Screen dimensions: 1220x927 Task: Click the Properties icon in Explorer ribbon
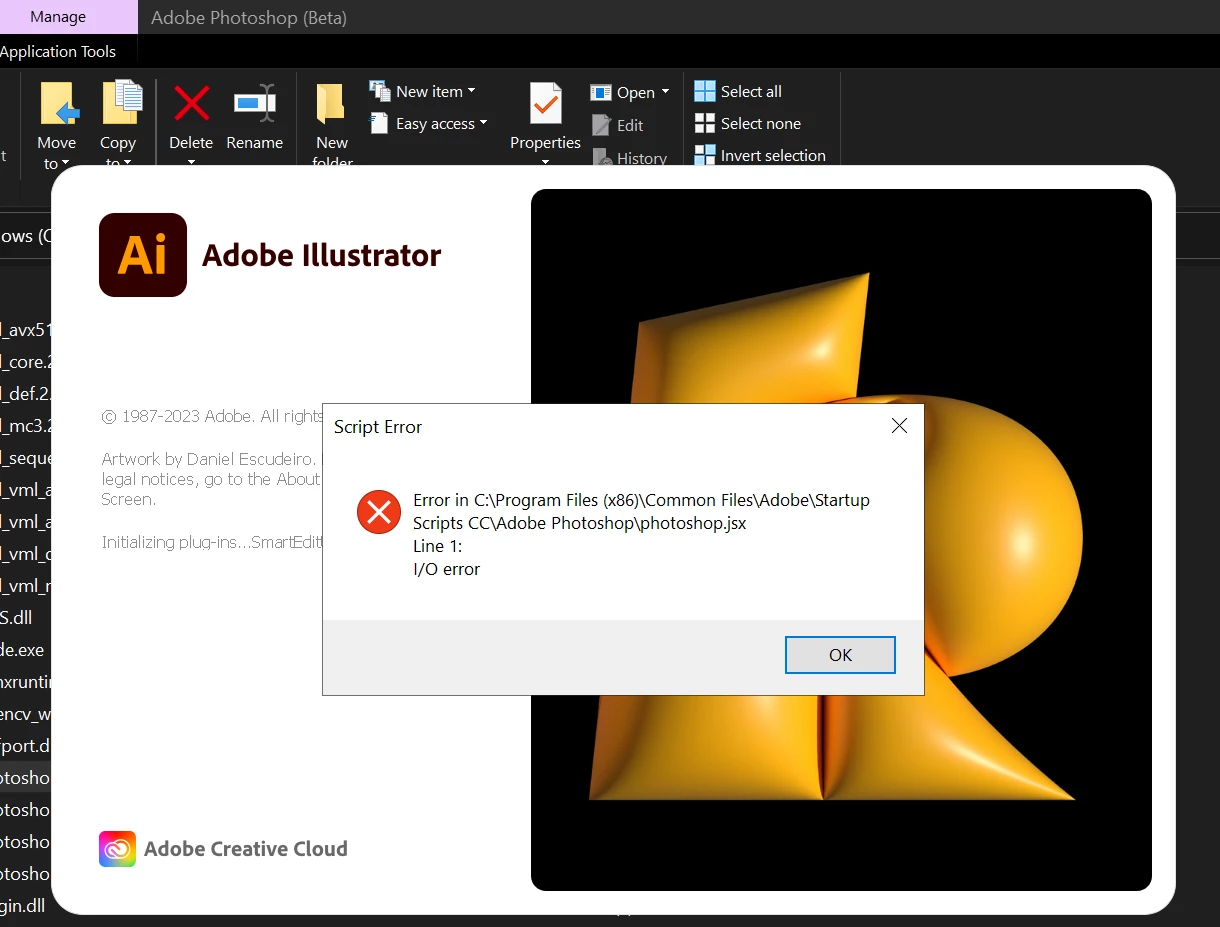click(545, 103)
